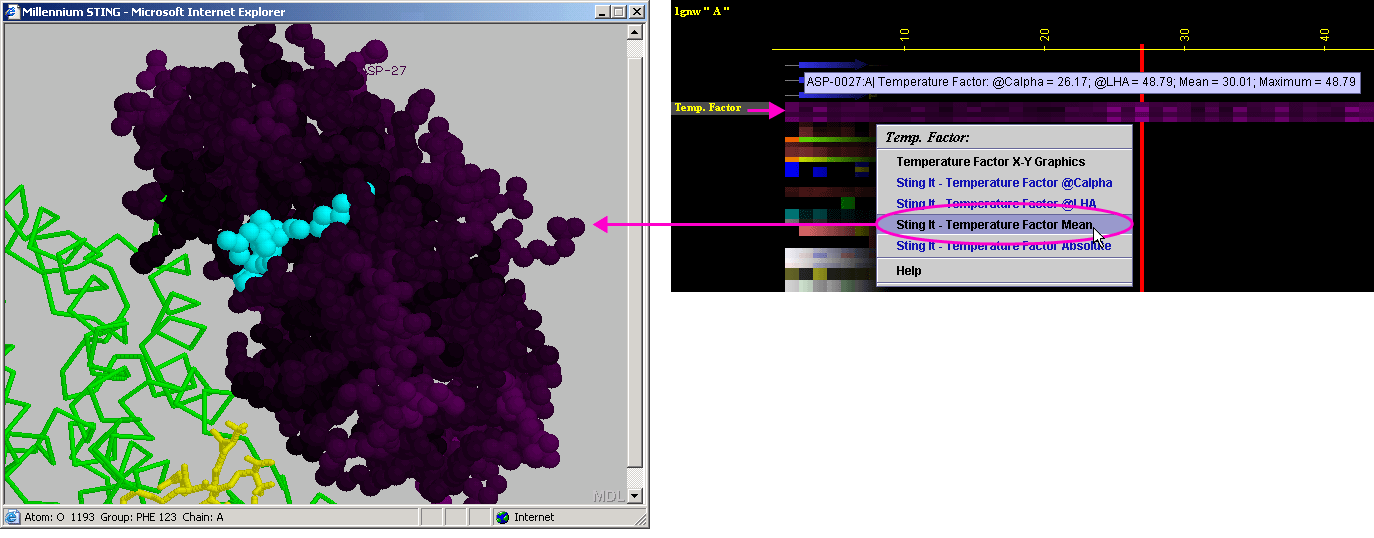Image resolution: width=1374 pixels, height=538 pixels.
Task: Click the Internet Explorer icon in title bar
Action: [x=13, y=12]
